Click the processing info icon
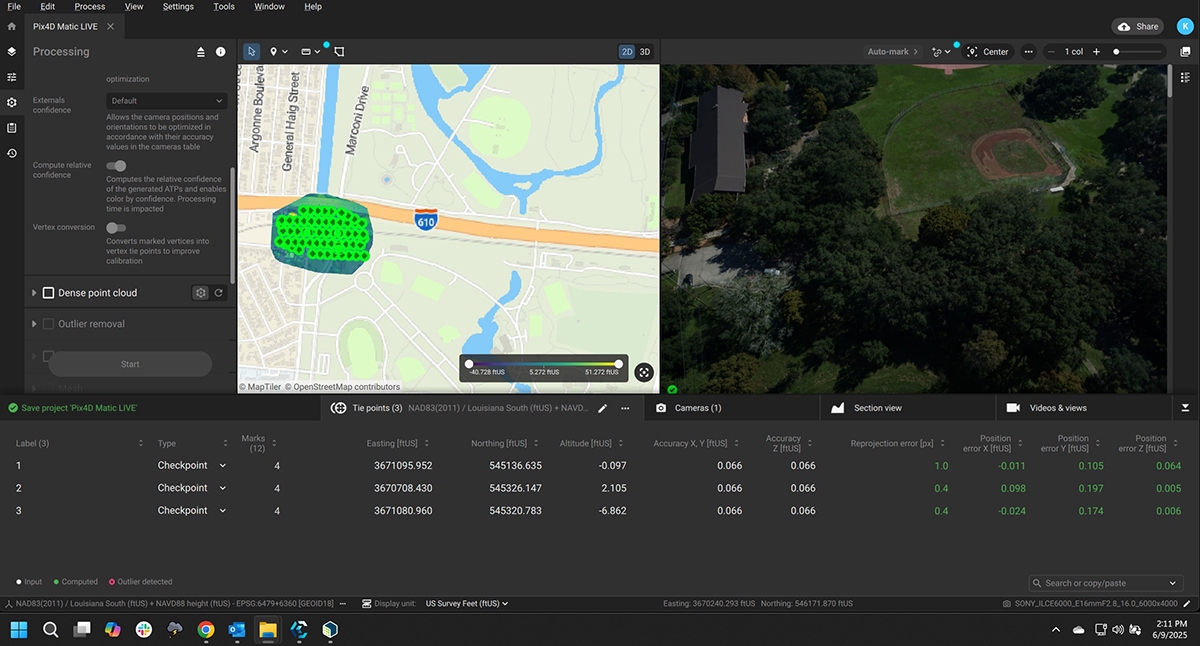This screenshot has height=646, width=1200. (x=221, y=52)
